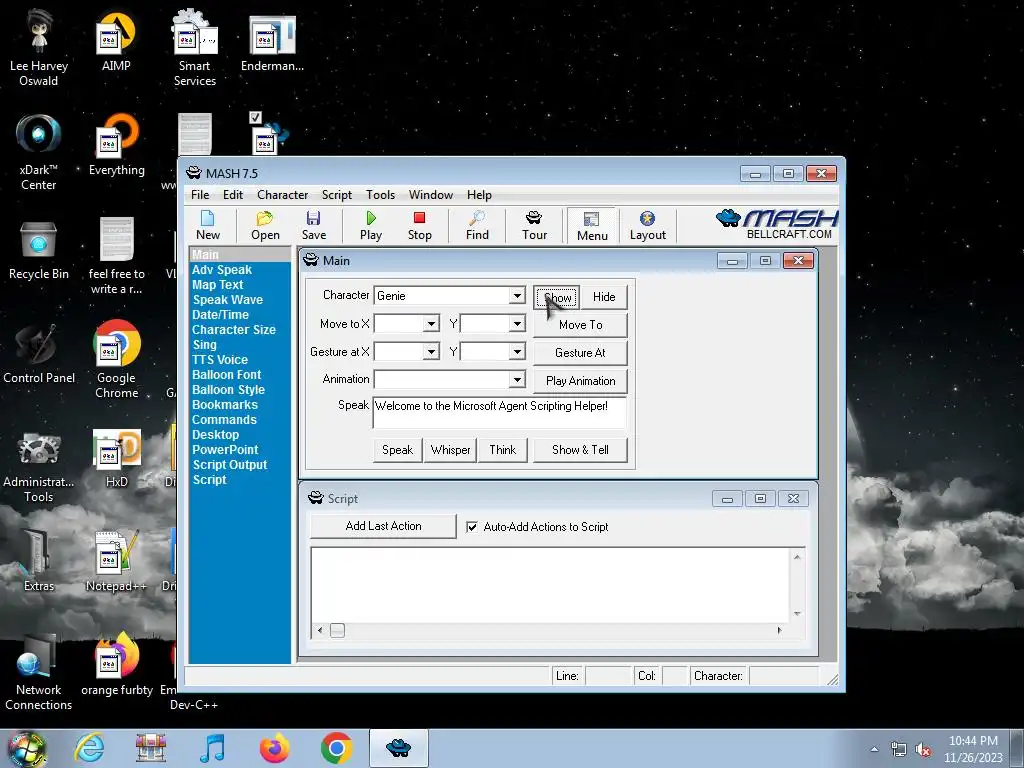Open the Move to Y dropdown
Image resolution: width=1024 pixels, height=768 pixels.
click(517, 324)
